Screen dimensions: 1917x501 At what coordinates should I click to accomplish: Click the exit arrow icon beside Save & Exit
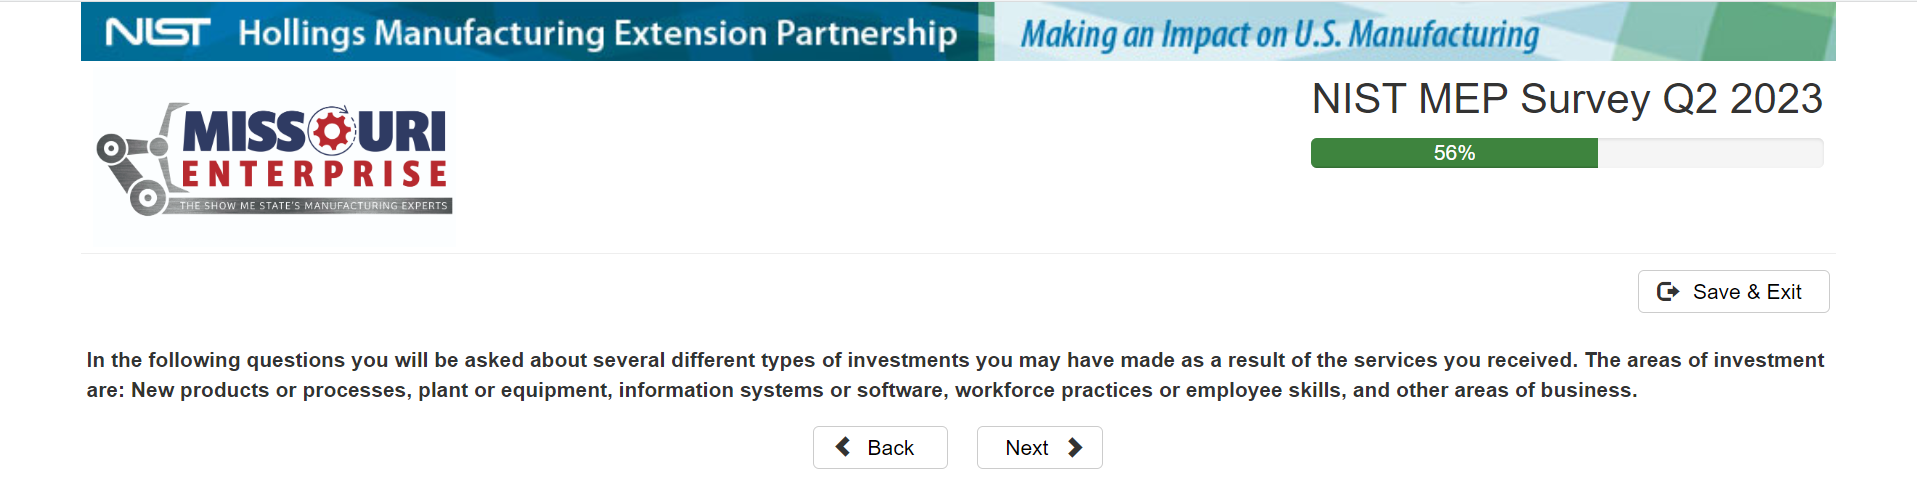point(1667,291)
